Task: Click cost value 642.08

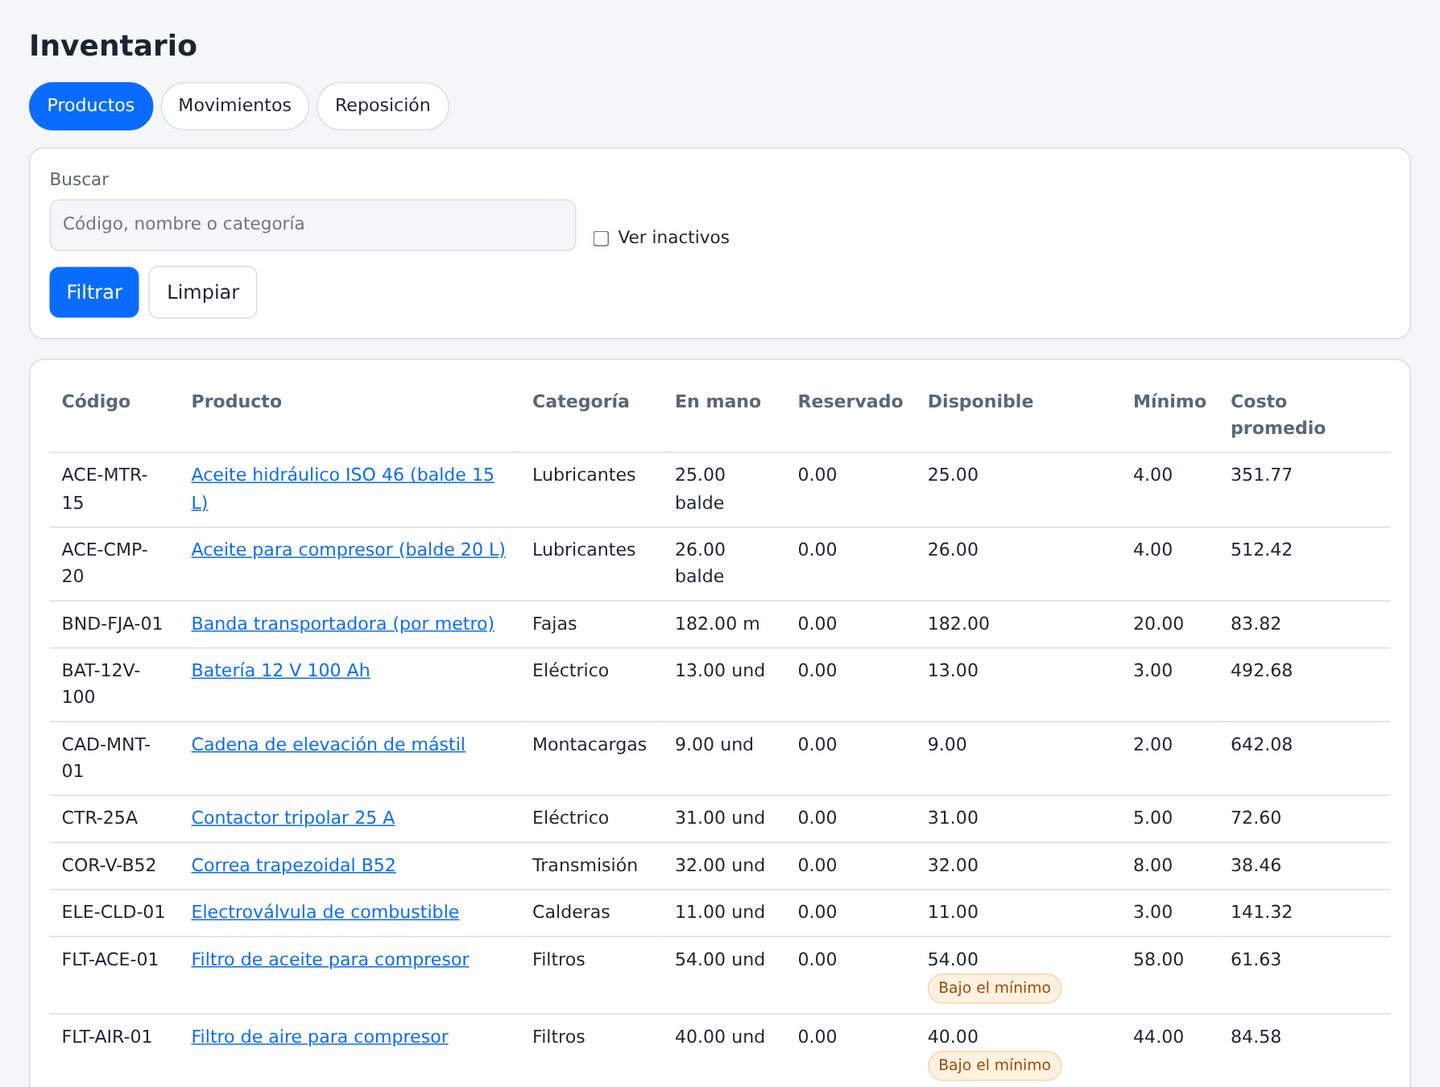Action: click(x=1261, y=745)
